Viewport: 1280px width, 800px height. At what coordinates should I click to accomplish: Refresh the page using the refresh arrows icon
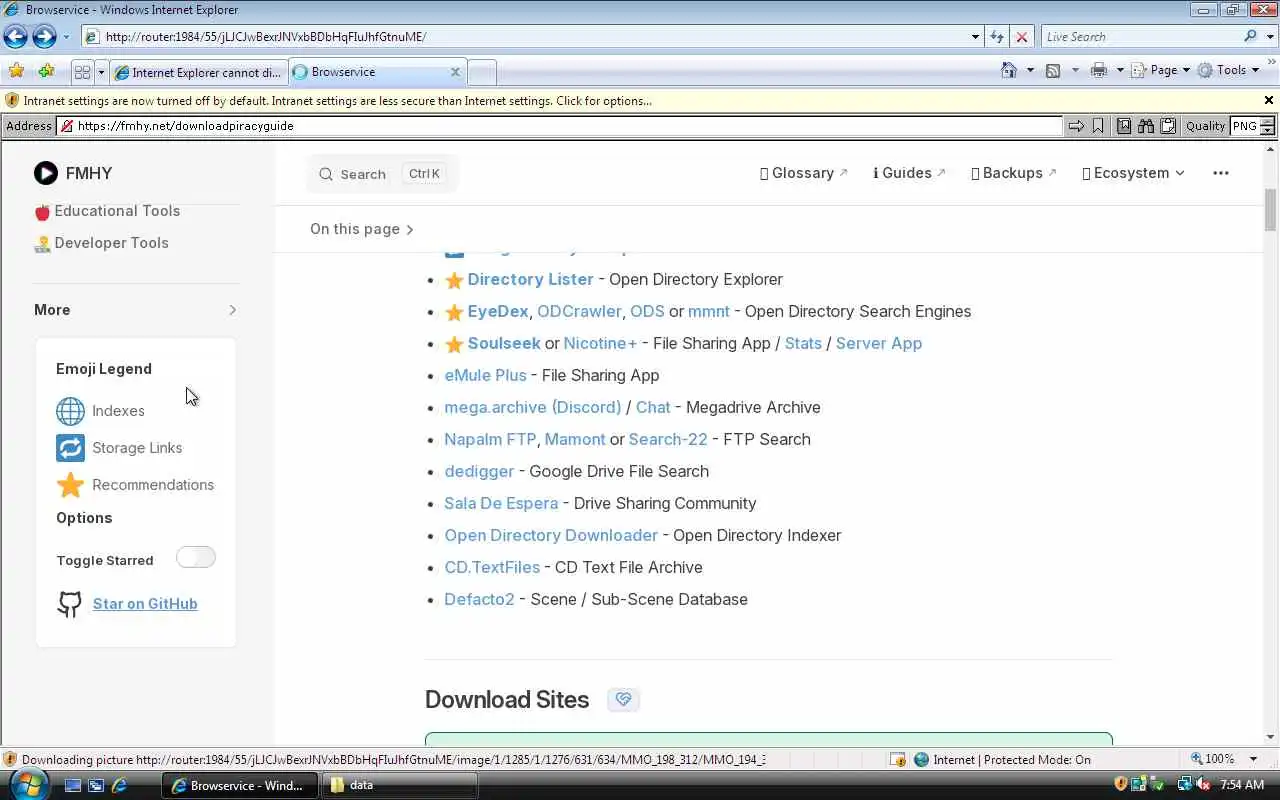[997, 37]
